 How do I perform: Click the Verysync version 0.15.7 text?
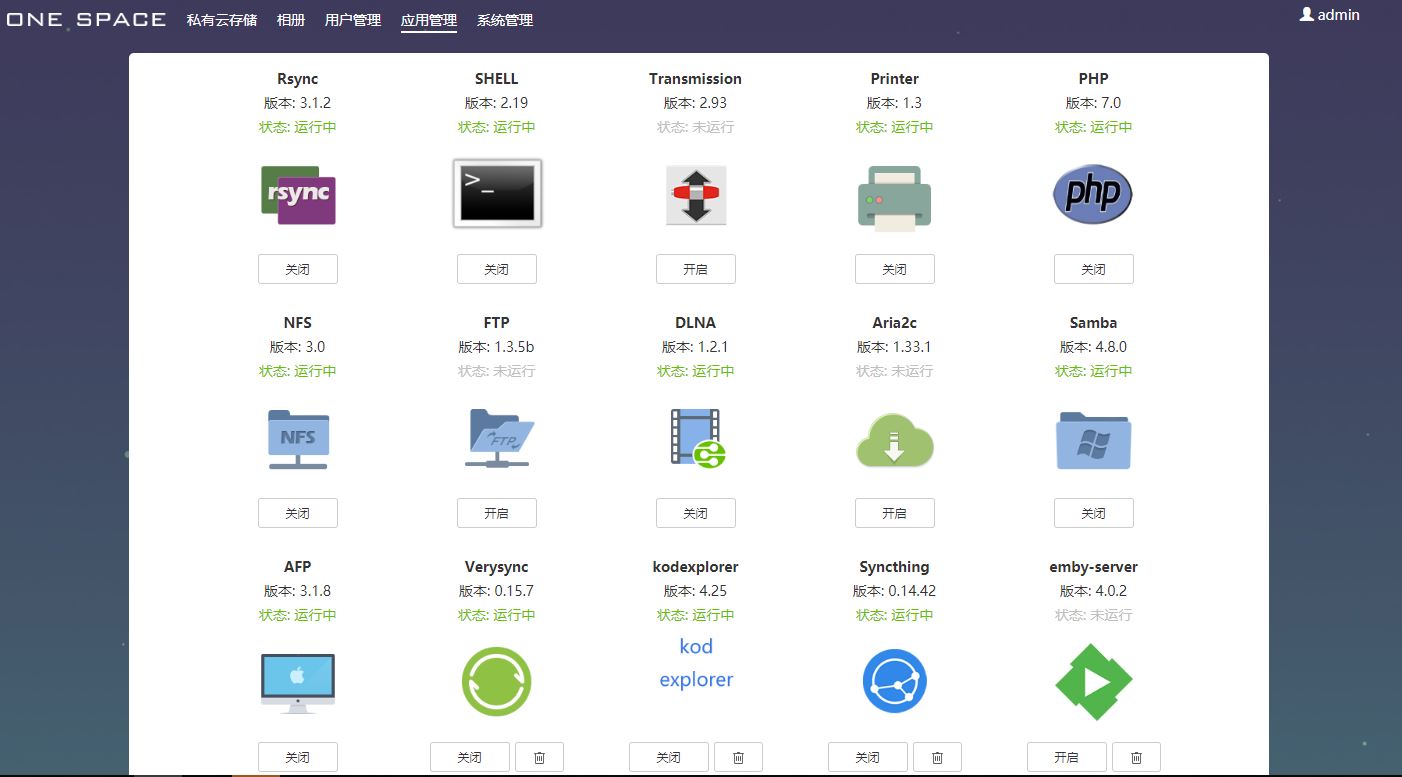tap(497, 591)
